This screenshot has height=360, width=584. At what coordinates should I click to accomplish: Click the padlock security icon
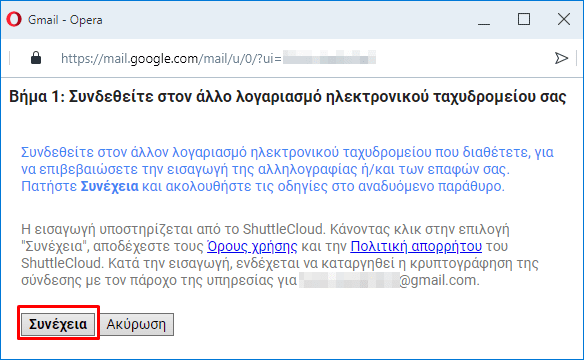coord(36,58)
